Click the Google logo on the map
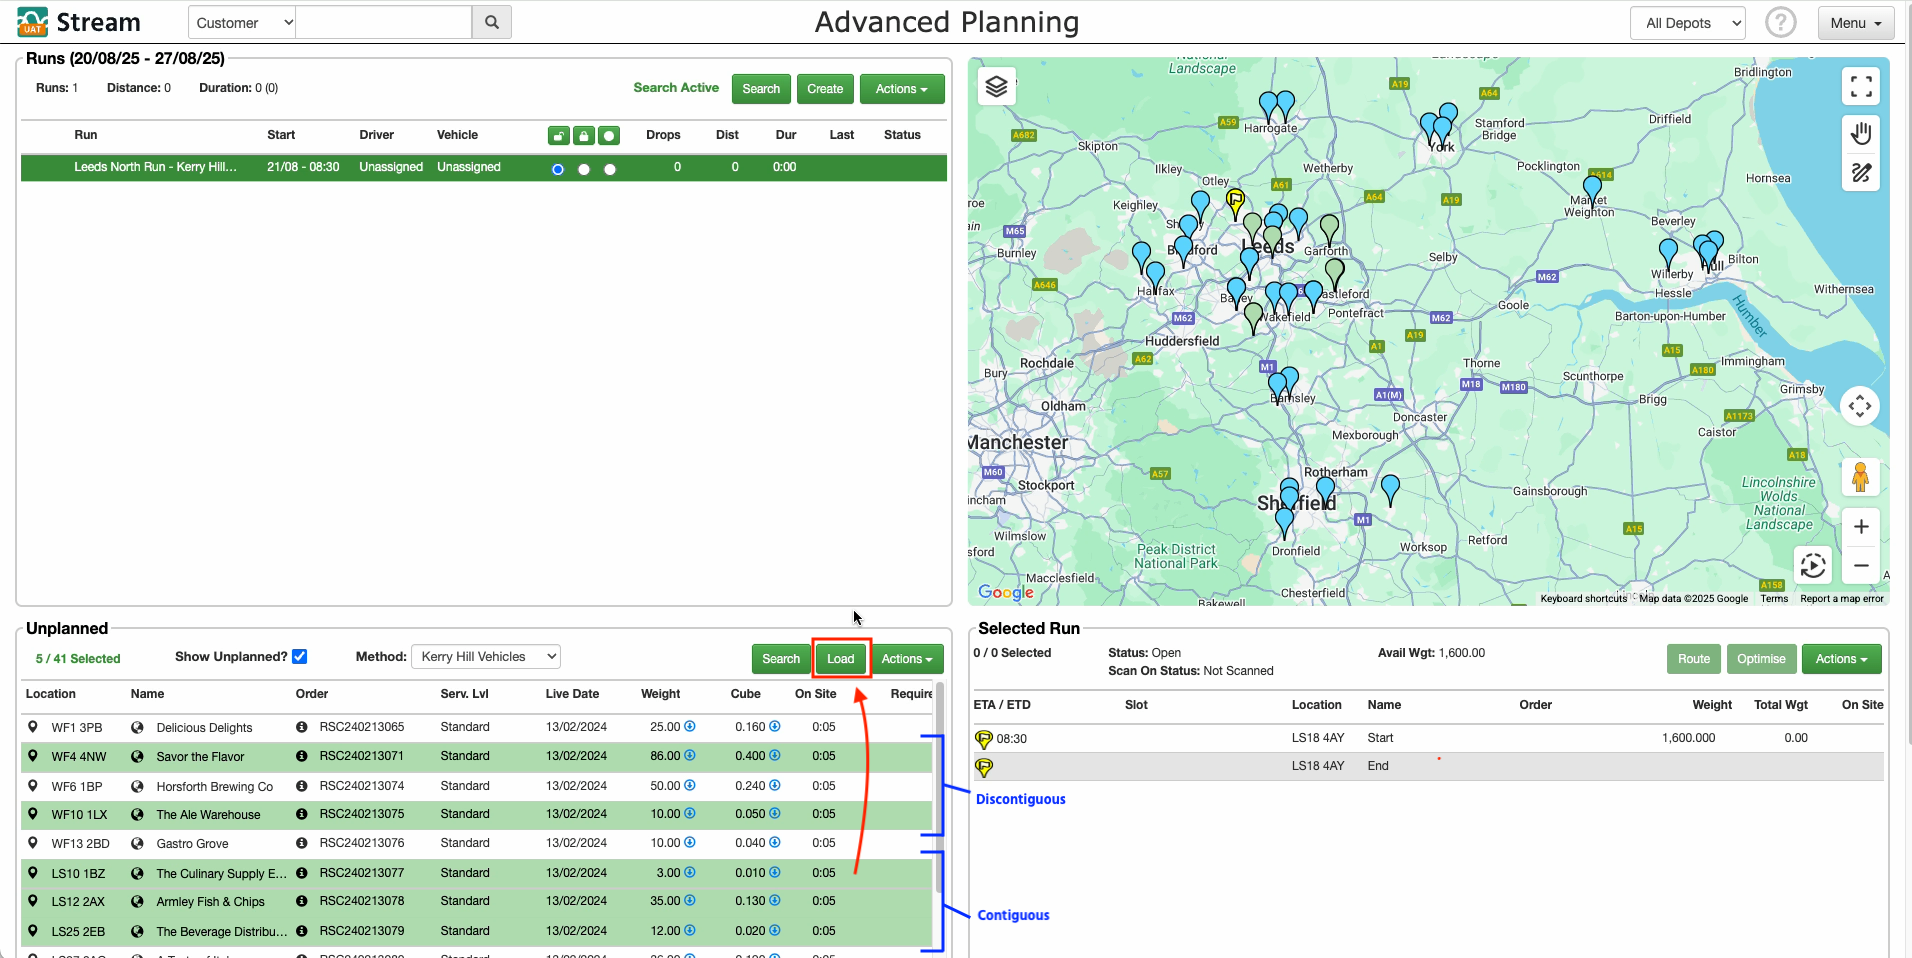This screenshot has height=958, width=1912. point(1005,592)
